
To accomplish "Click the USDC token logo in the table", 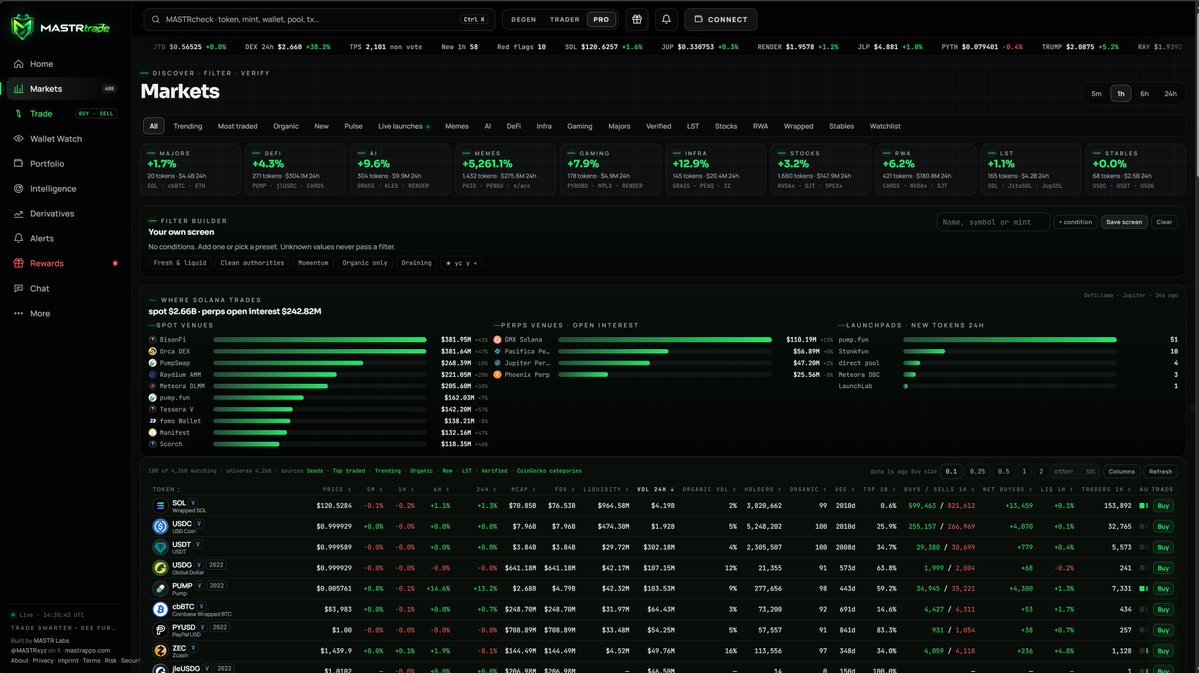I will point(160,526).
